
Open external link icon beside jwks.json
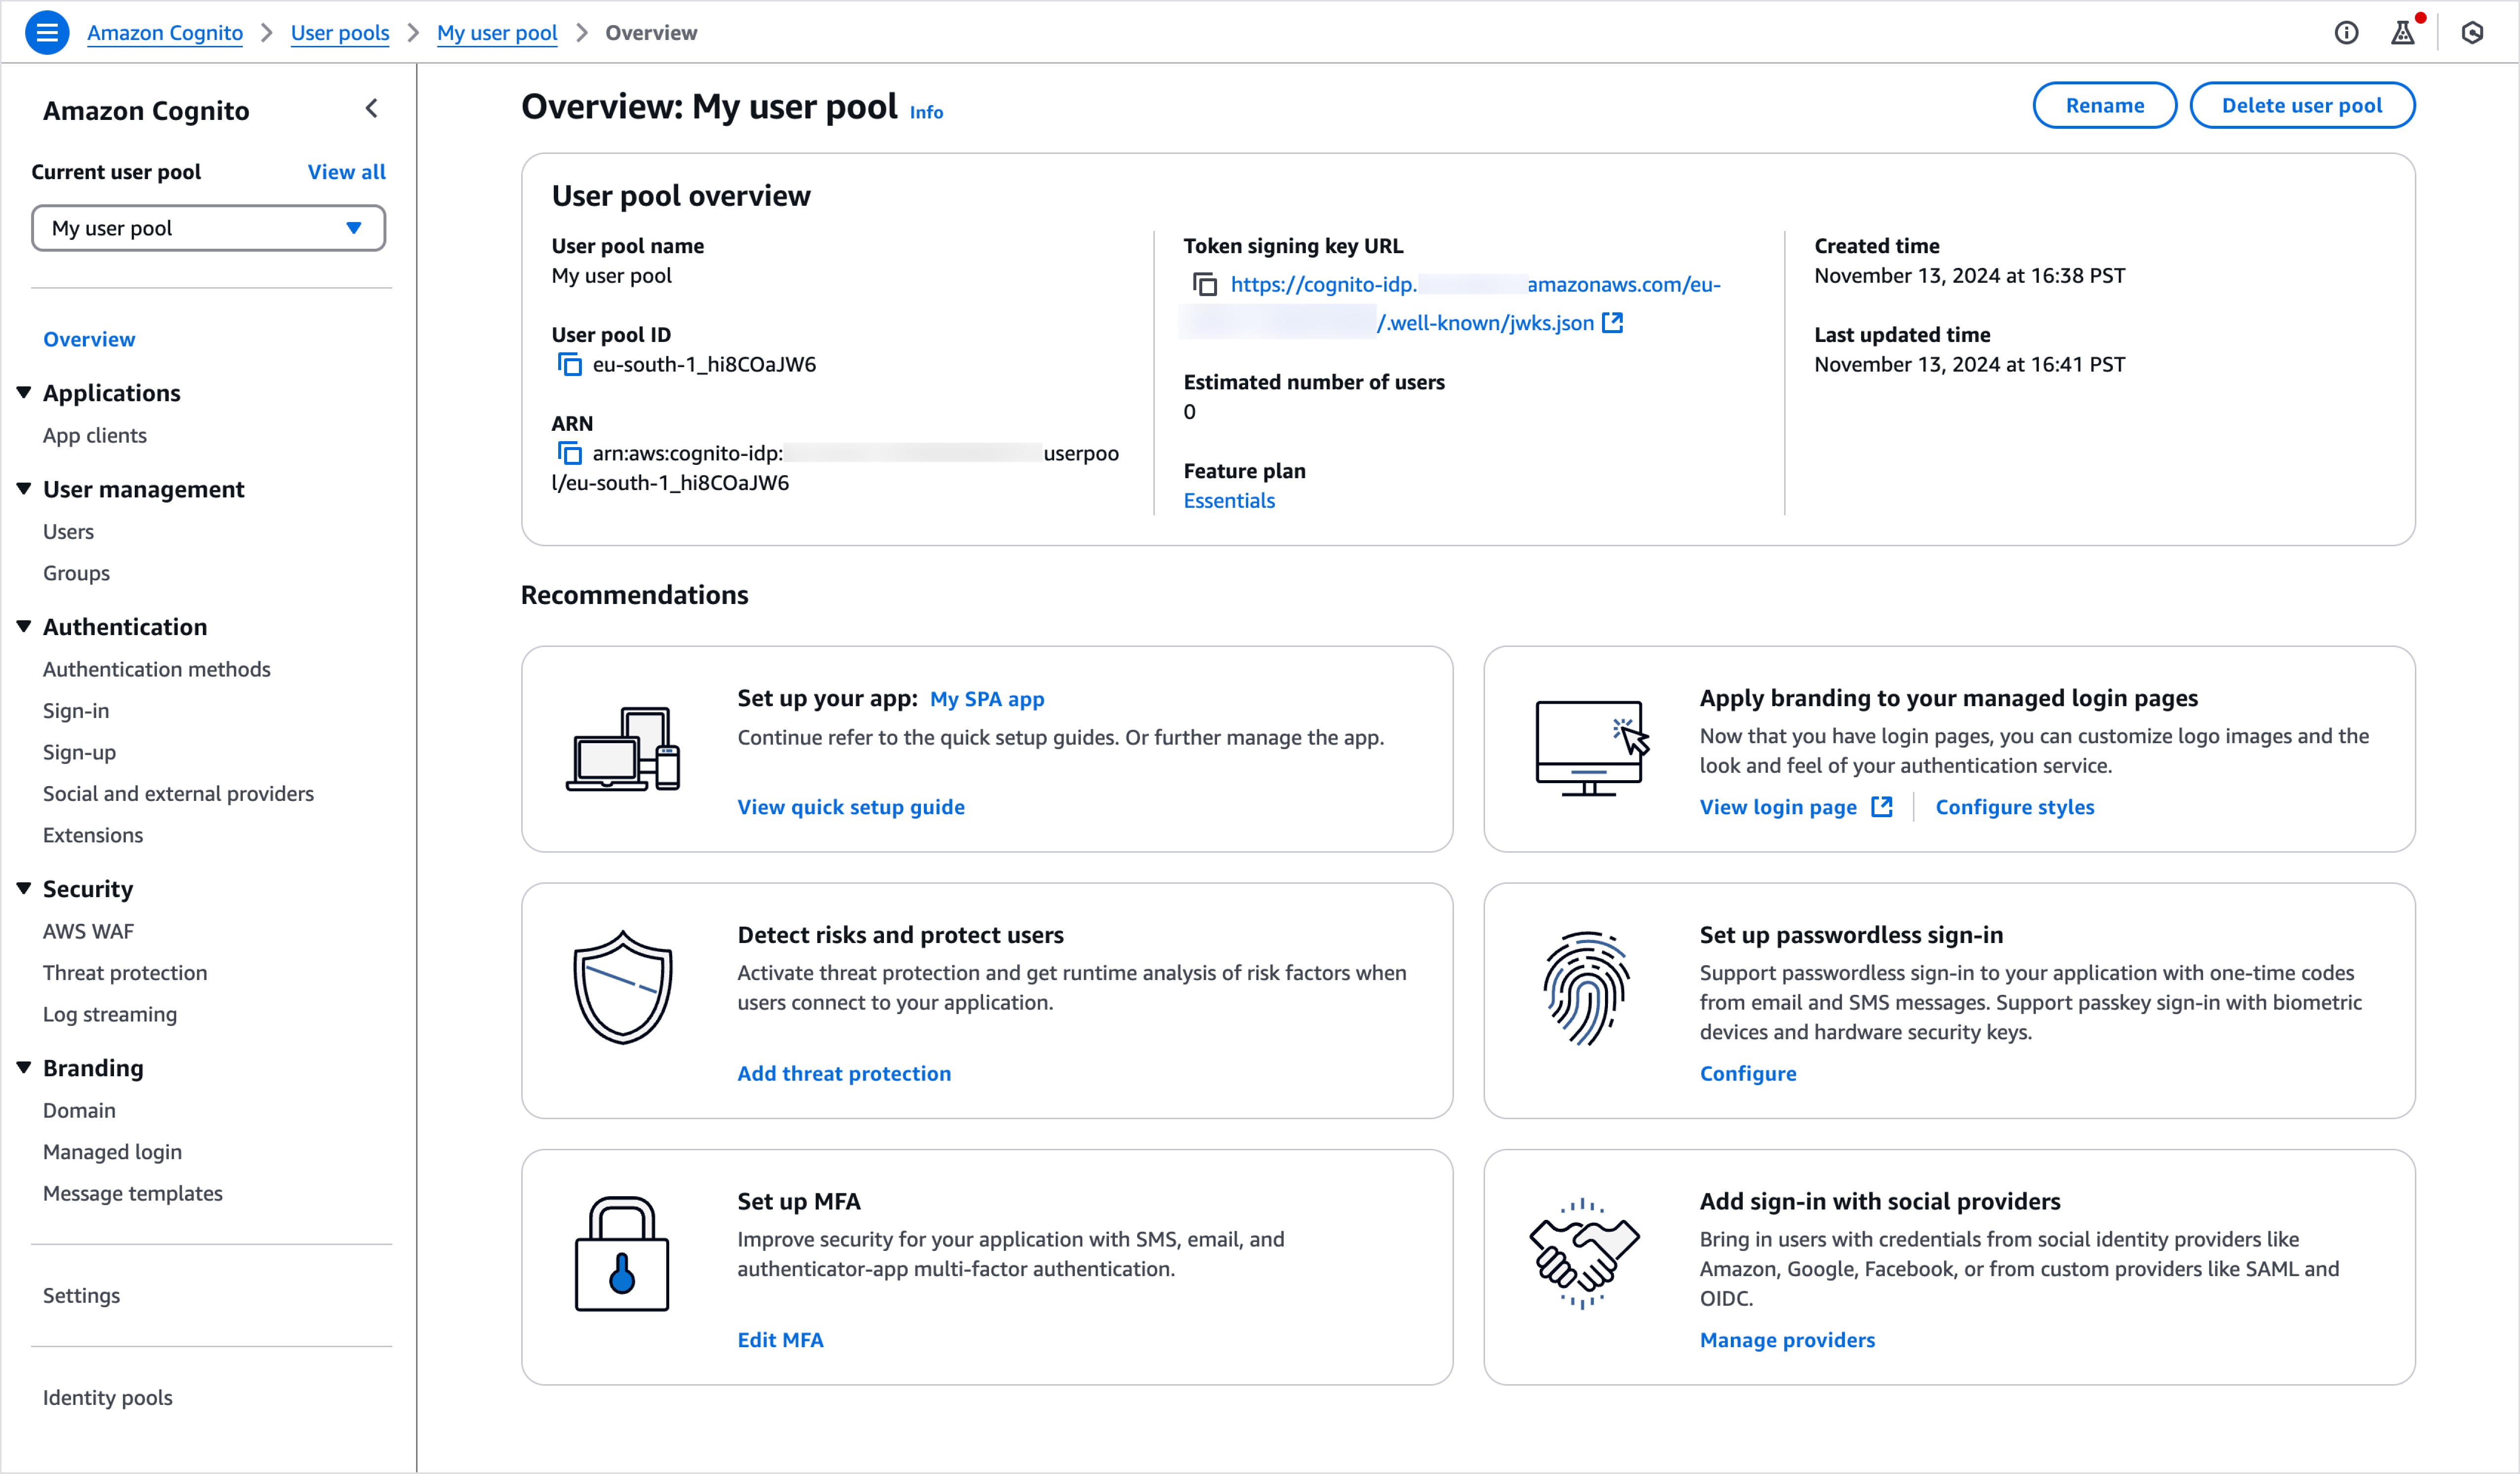(x=1612, y=323)
